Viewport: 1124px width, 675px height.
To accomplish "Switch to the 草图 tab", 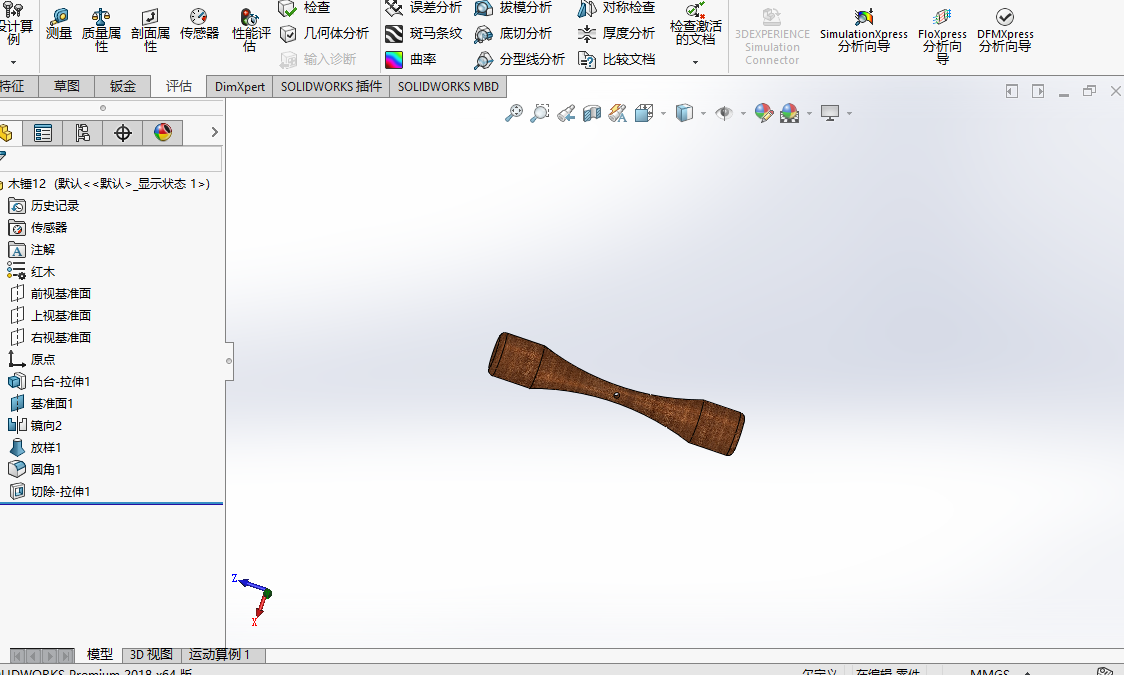I will pyautogui.click(x=67, y=86).
